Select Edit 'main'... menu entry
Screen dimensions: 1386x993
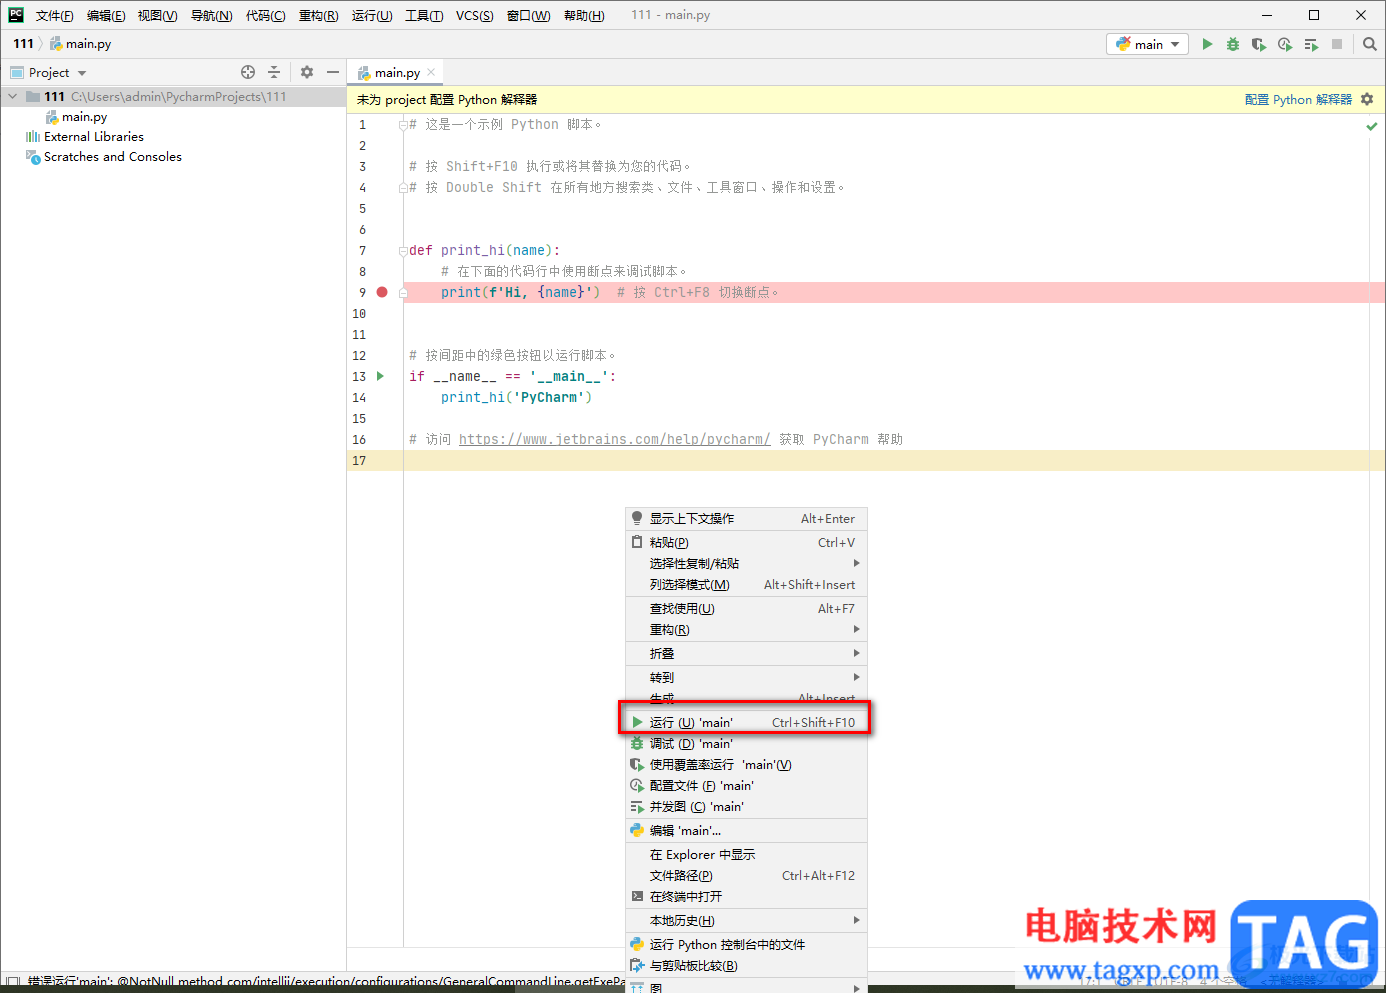point(746,830)
